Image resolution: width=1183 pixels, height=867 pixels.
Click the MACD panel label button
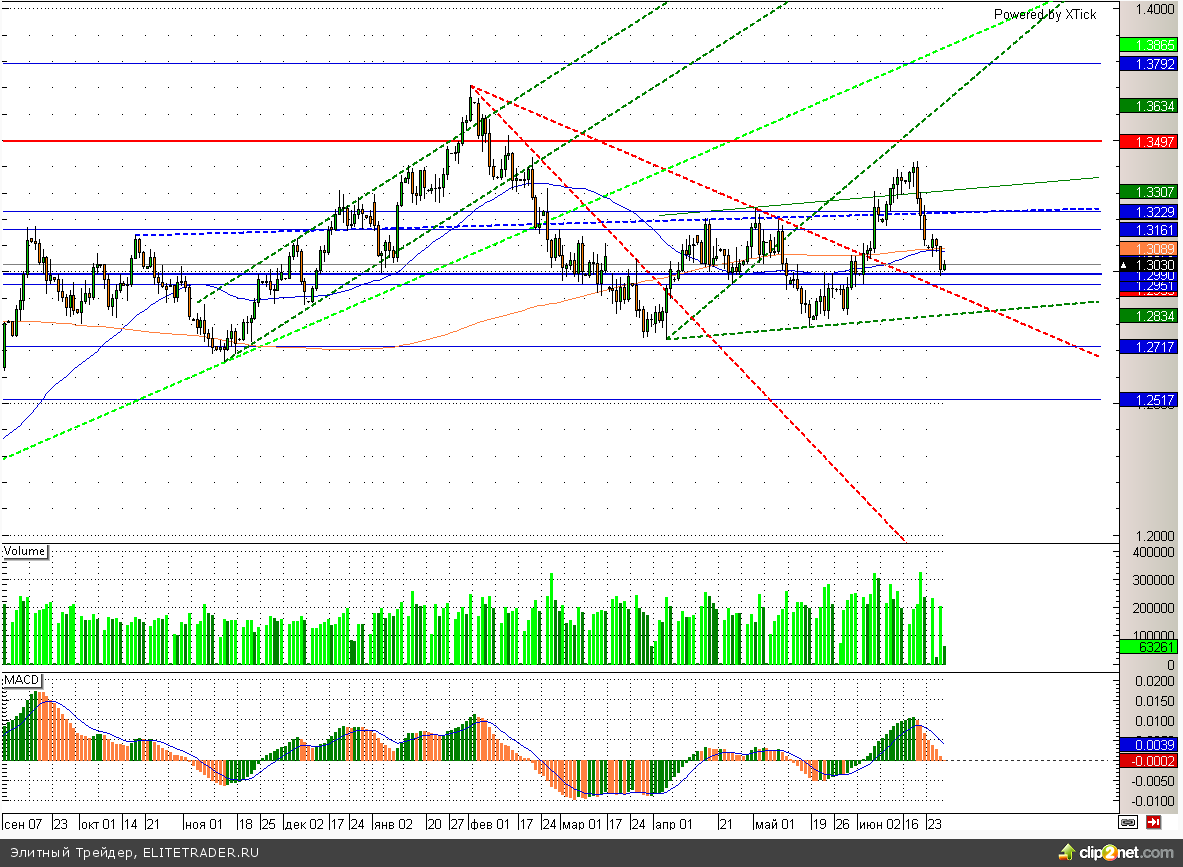tap(22, 680)
